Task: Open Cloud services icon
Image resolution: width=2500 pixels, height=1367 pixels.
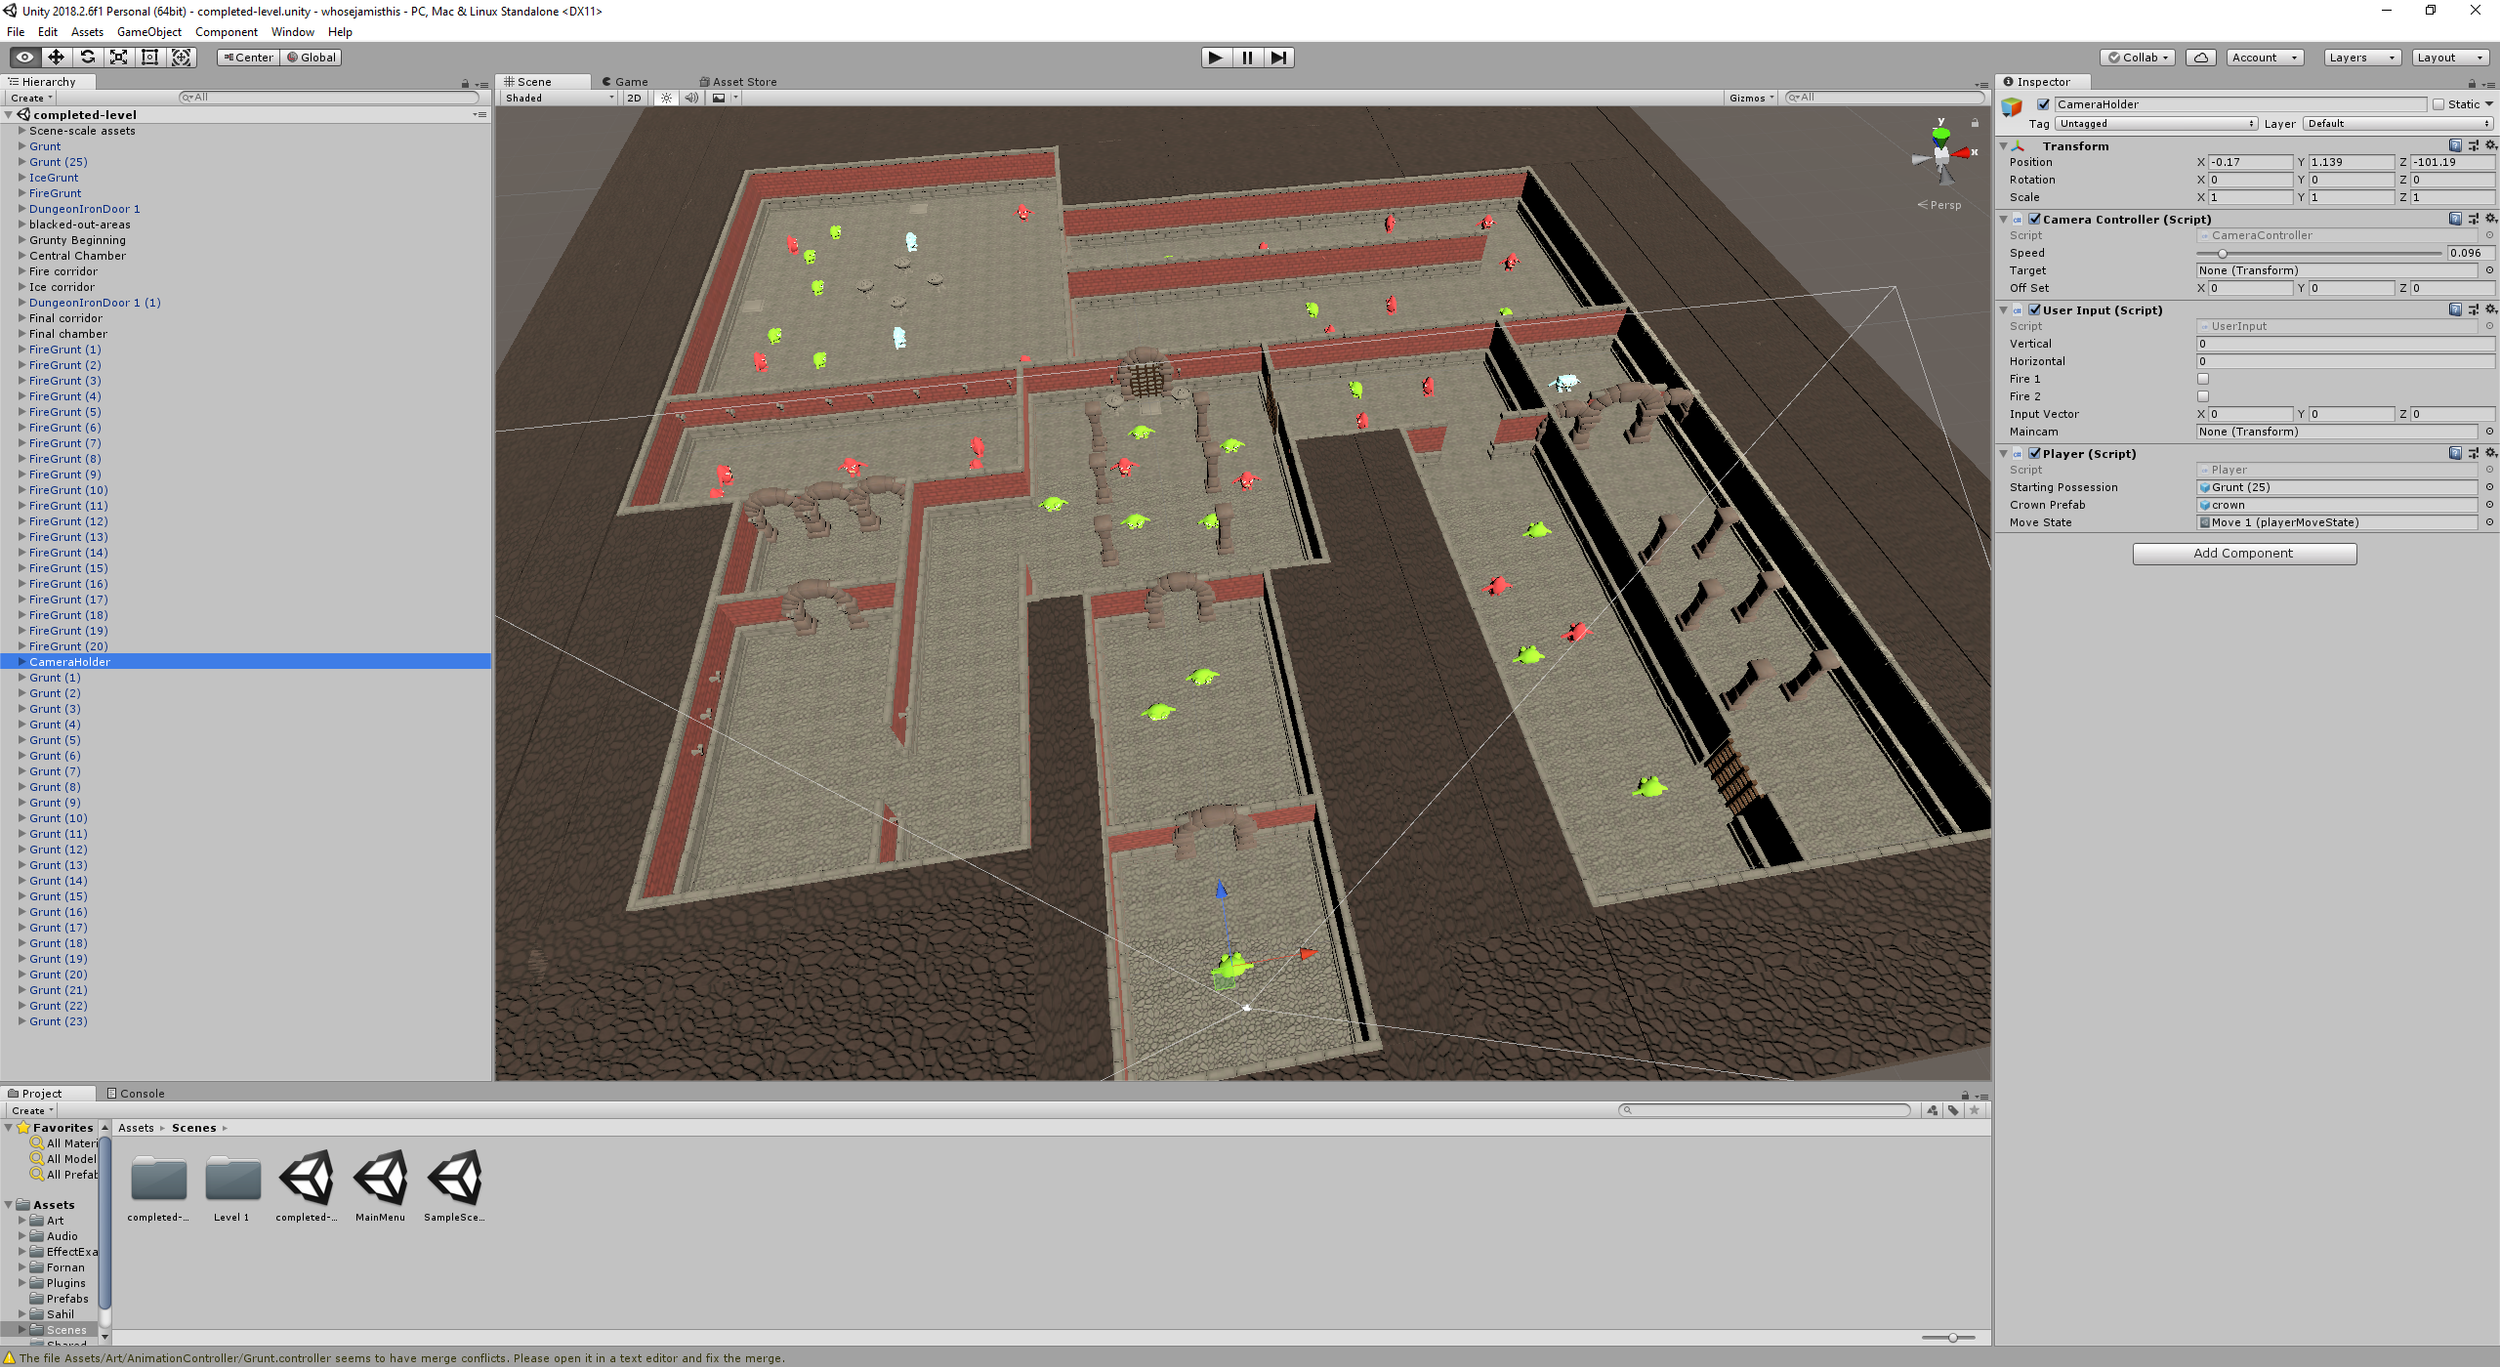Action: coord(2200,57)
